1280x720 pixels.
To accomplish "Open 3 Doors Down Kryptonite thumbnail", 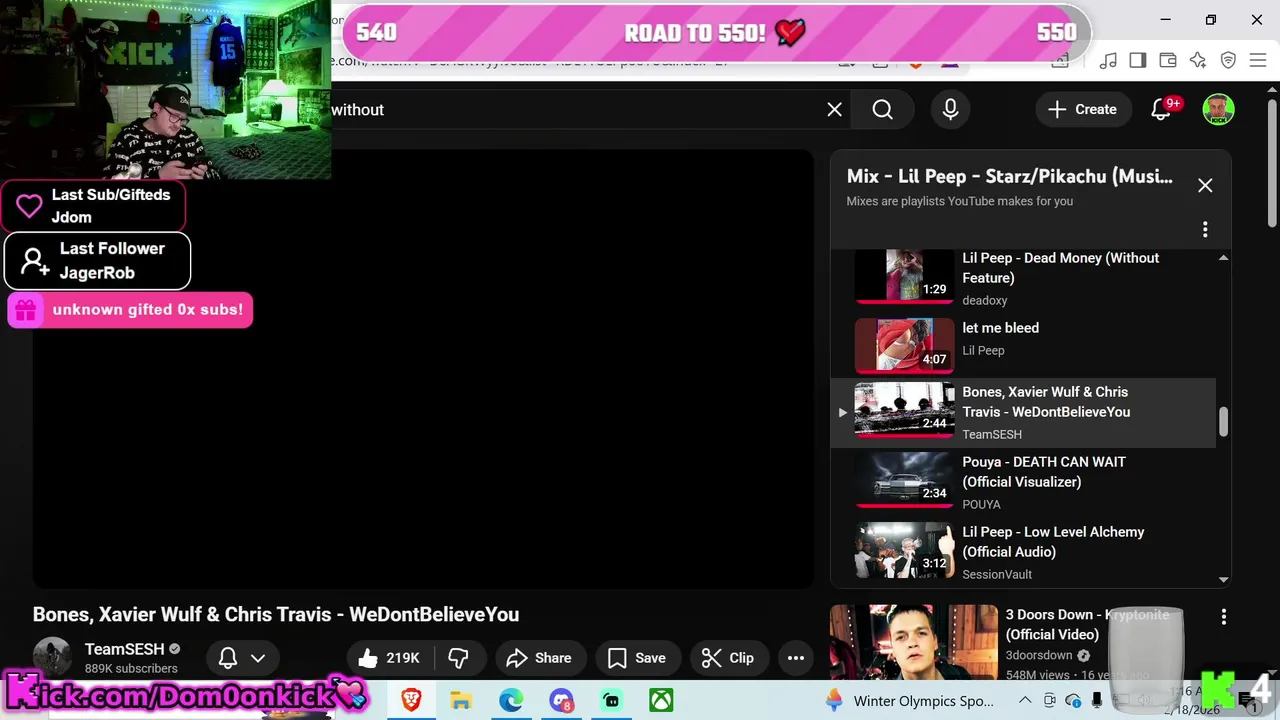I will [x=913, y=643].
